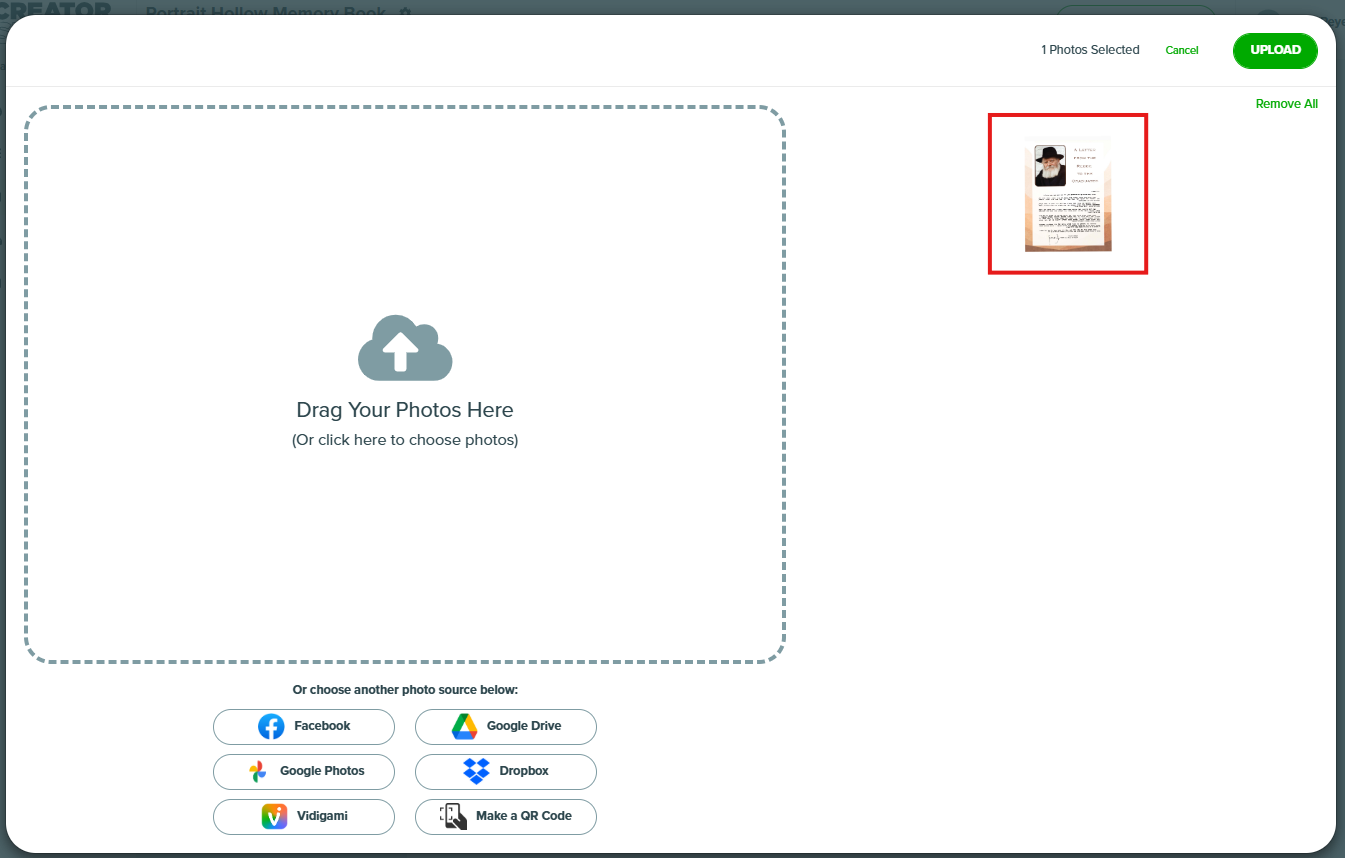The width and height of the screenshot is (1345, 858).
Task: Click the '1 Photos Selected' counter text
Action: (1090, 50)
